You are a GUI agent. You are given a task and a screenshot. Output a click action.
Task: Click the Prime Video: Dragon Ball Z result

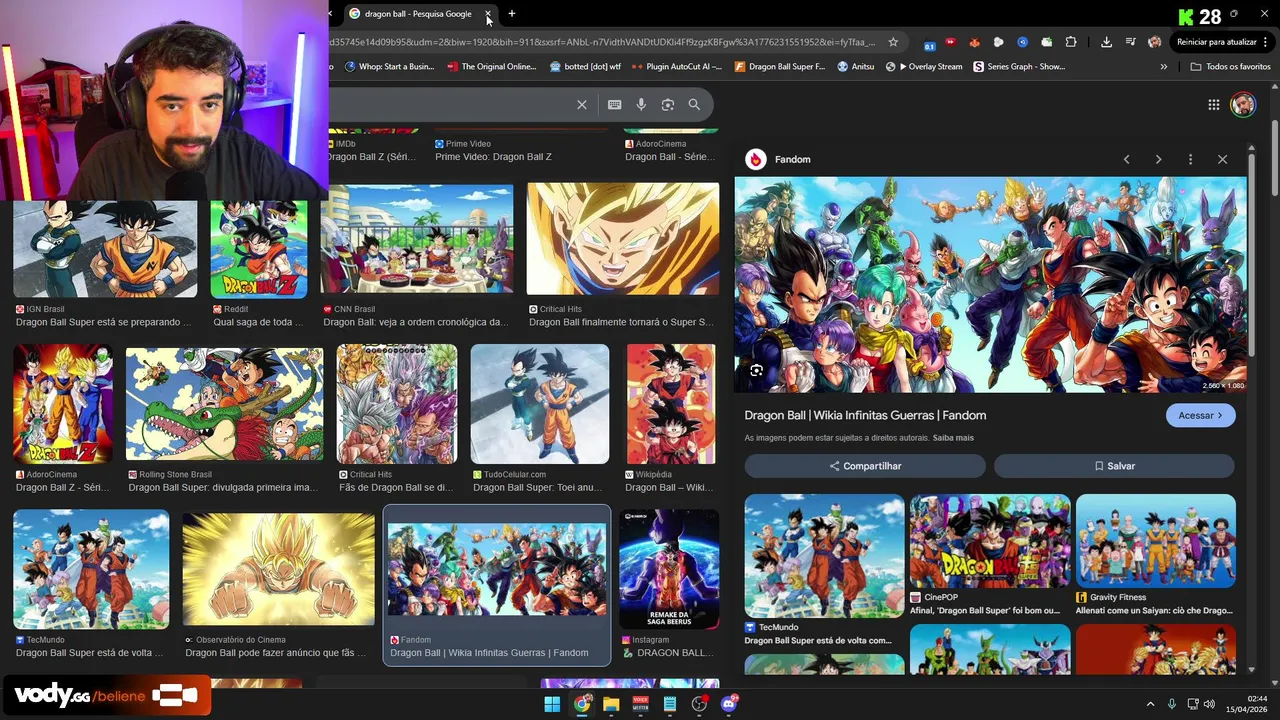(493, 157)
